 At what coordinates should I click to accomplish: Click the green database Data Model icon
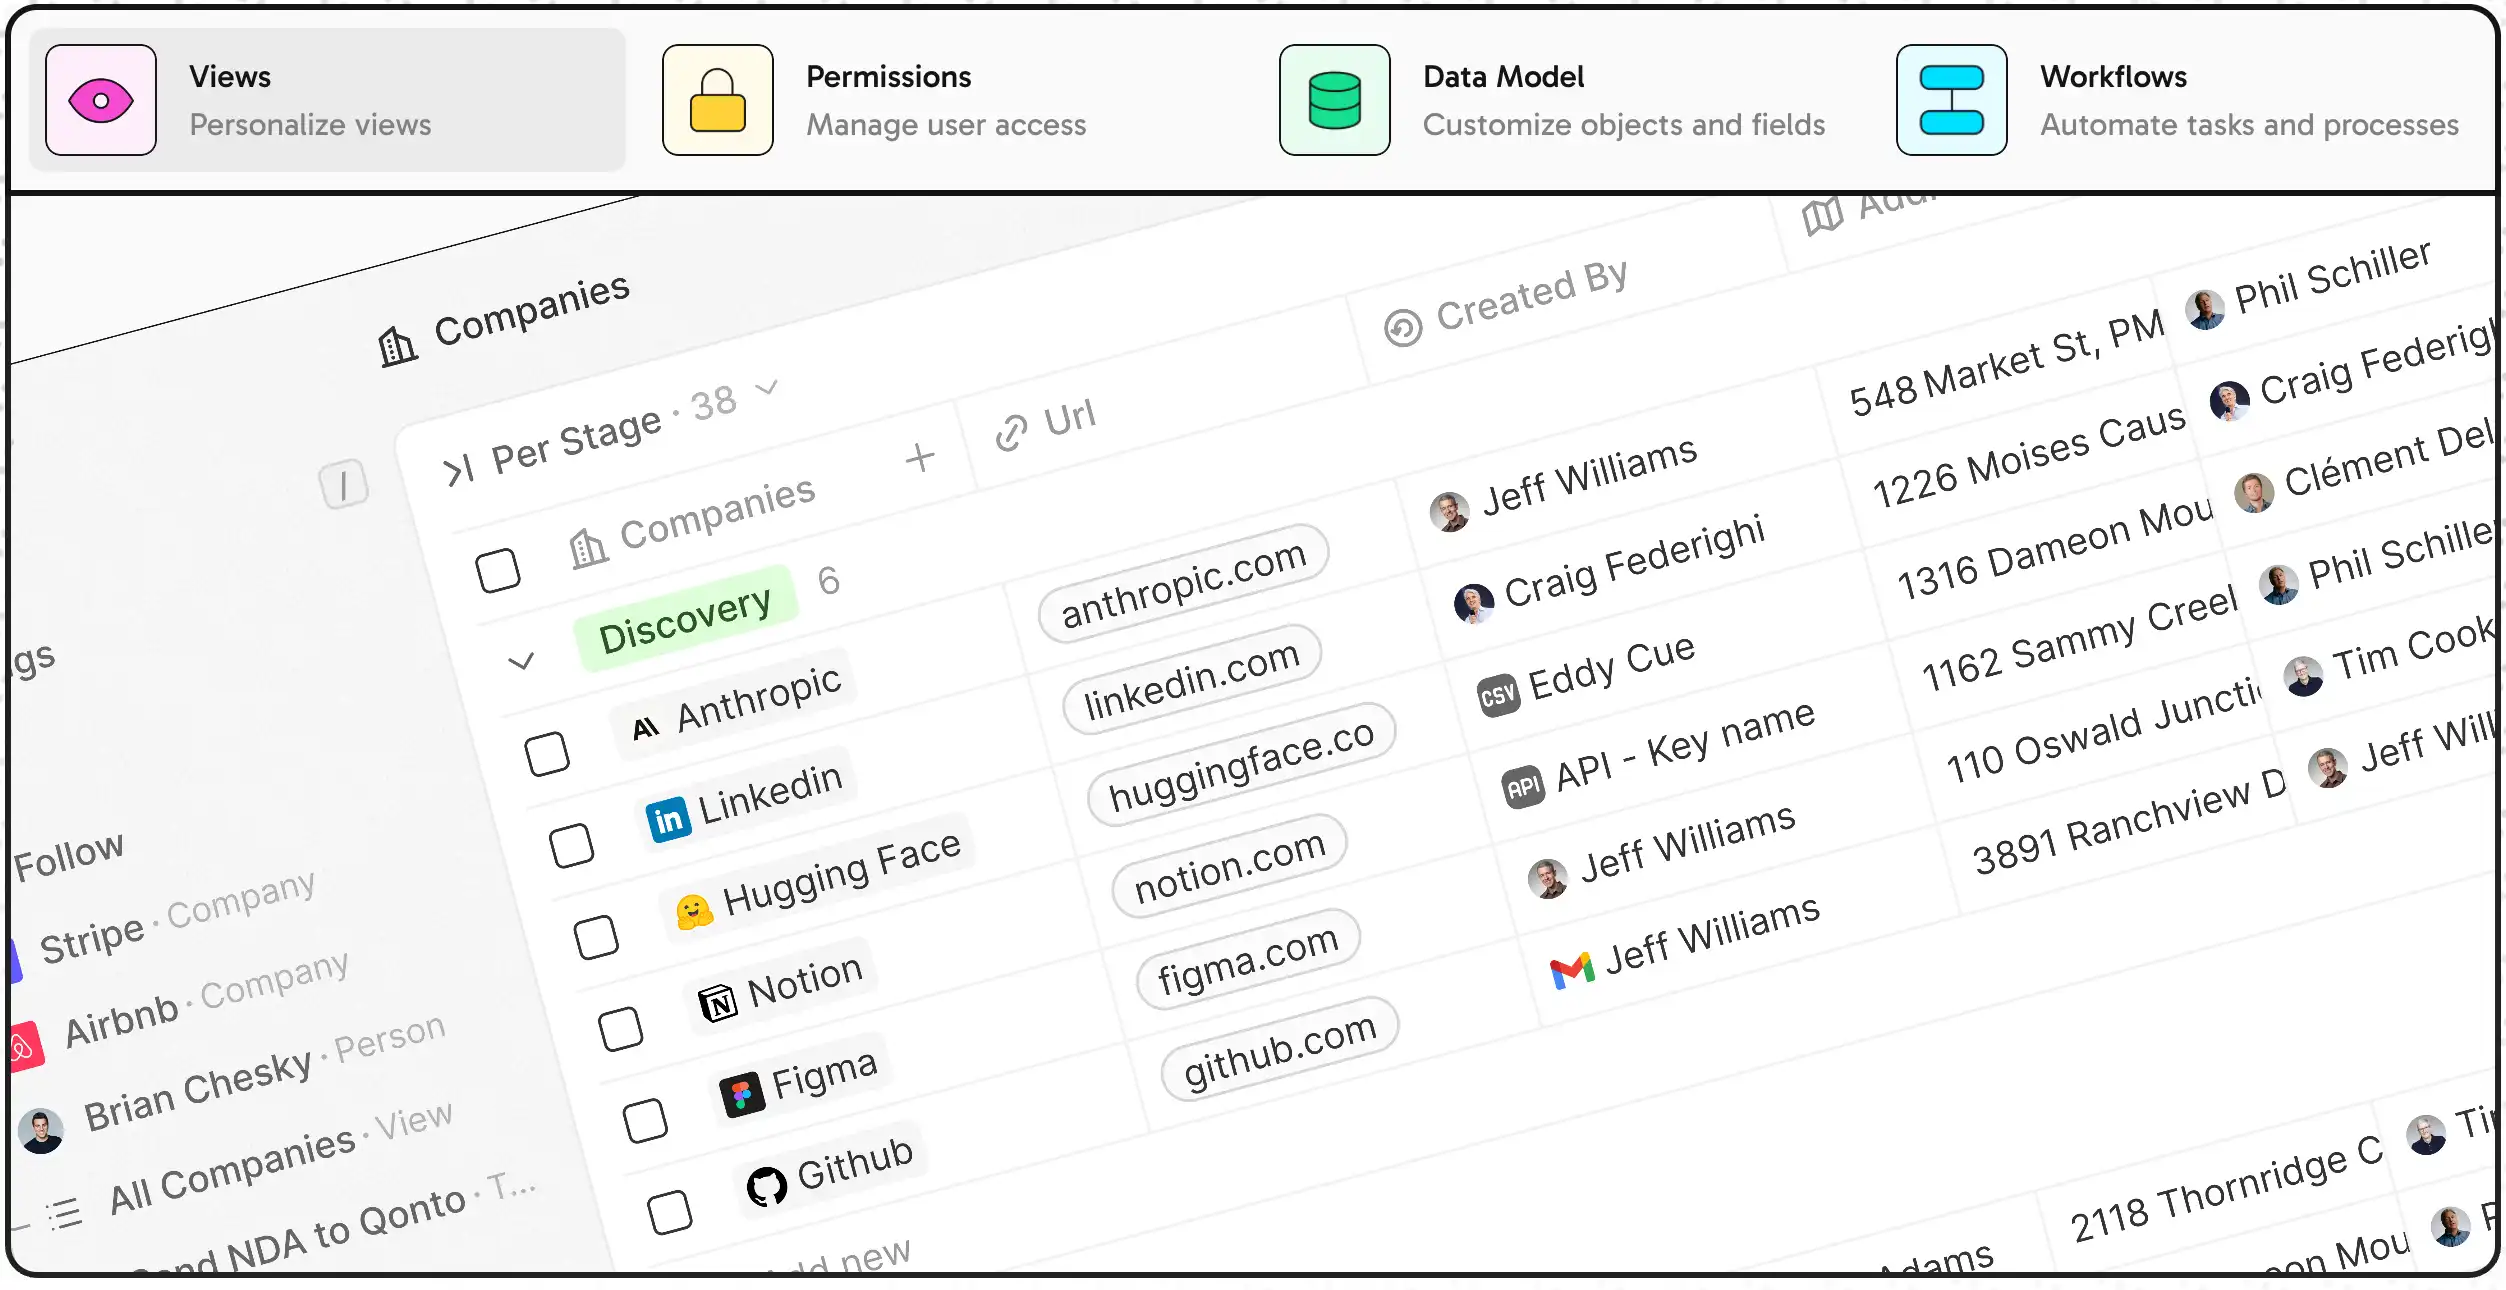(x=1334, y=100)
